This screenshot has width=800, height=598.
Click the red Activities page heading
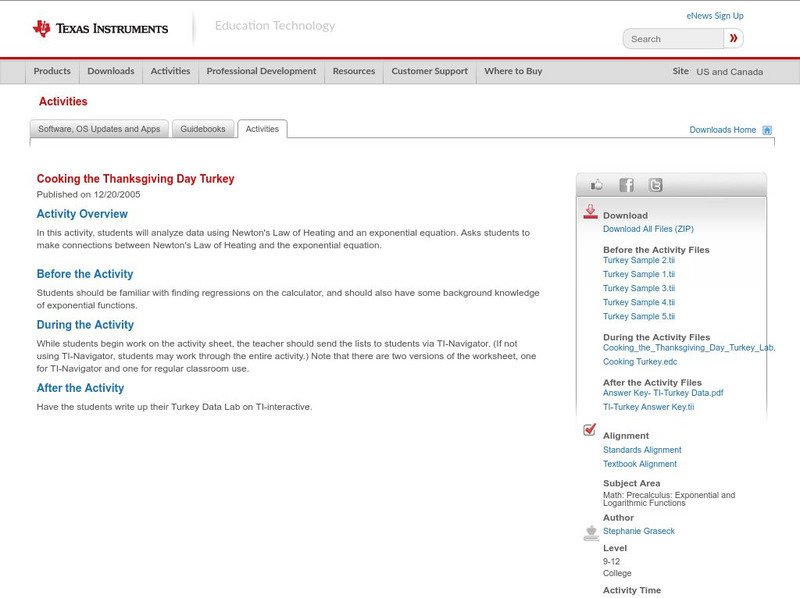tap(63, 102)
